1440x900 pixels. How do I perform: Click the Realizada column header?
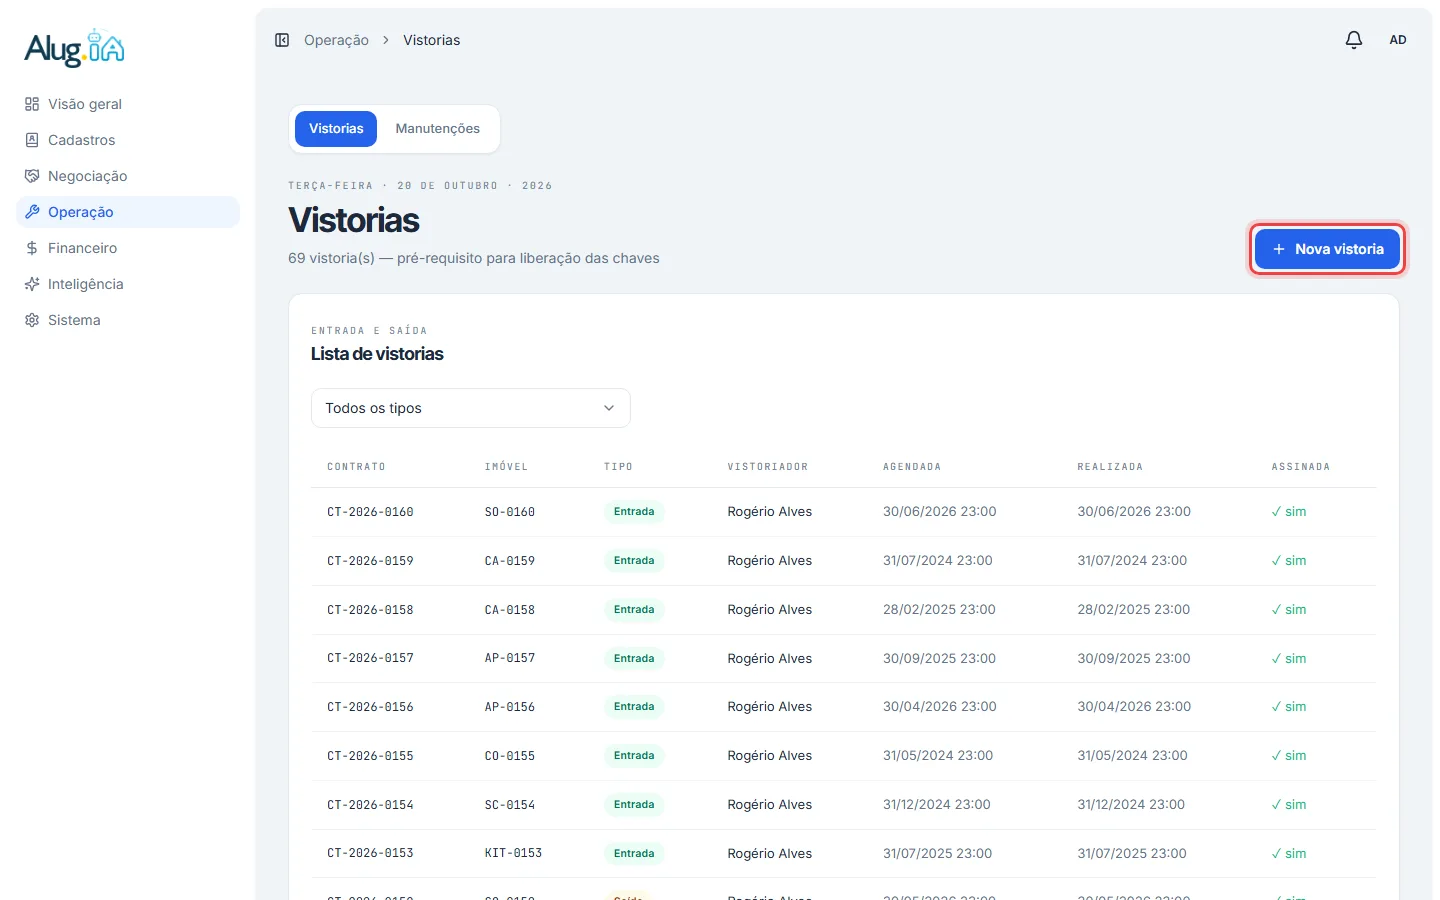pyautogui.click(x=1110, y=467)
